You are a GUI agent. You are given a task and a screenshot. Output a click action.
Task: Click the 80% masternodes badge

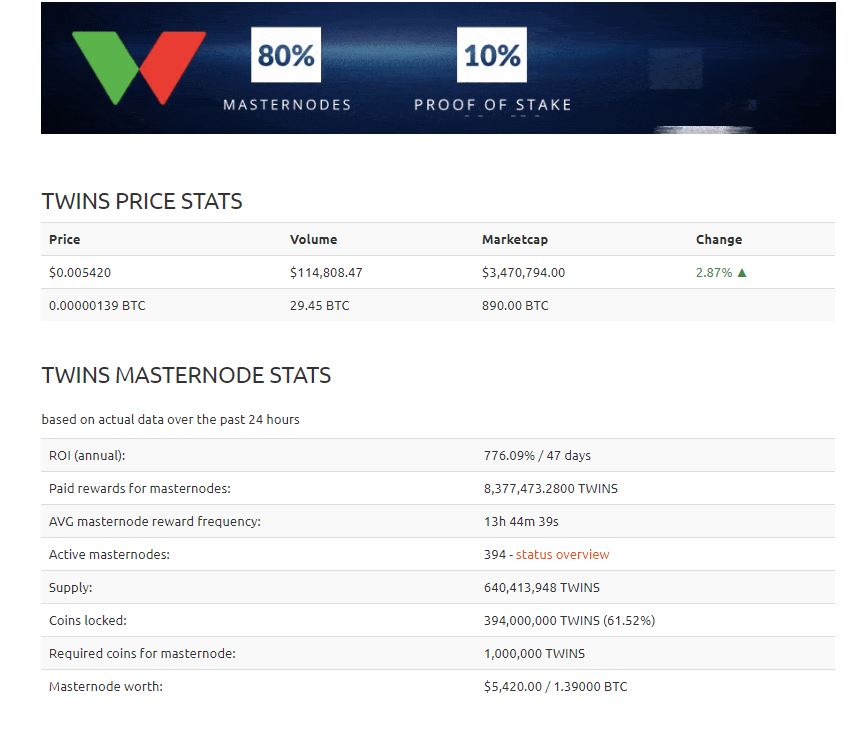[x=286, y=56]
